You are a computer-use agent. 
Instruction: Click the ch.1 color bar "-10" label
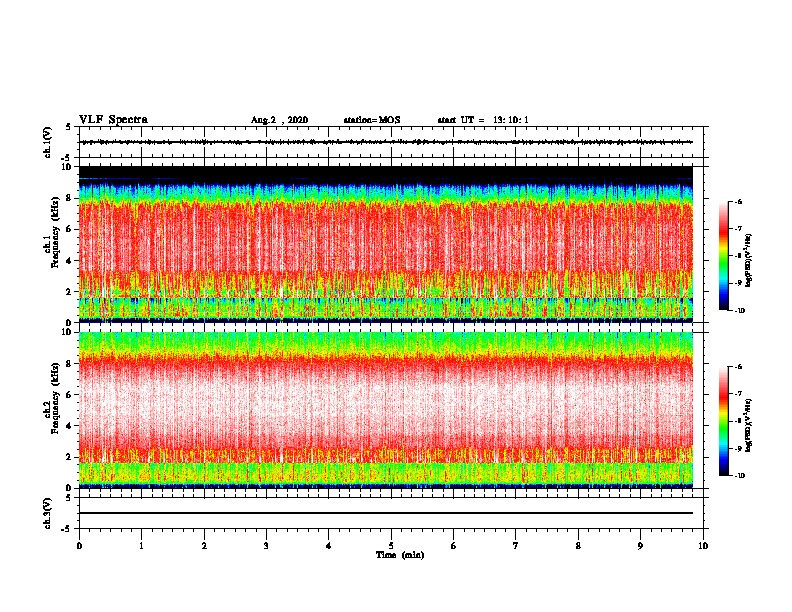[x=740, y=311]
